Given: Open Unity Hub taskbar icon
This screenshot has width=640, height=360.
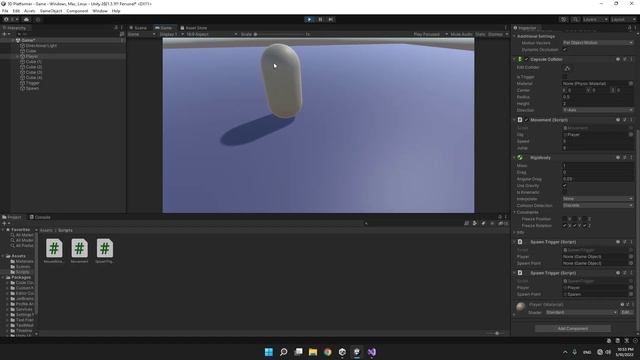Looking at the screenshot, I should point(342,352).
